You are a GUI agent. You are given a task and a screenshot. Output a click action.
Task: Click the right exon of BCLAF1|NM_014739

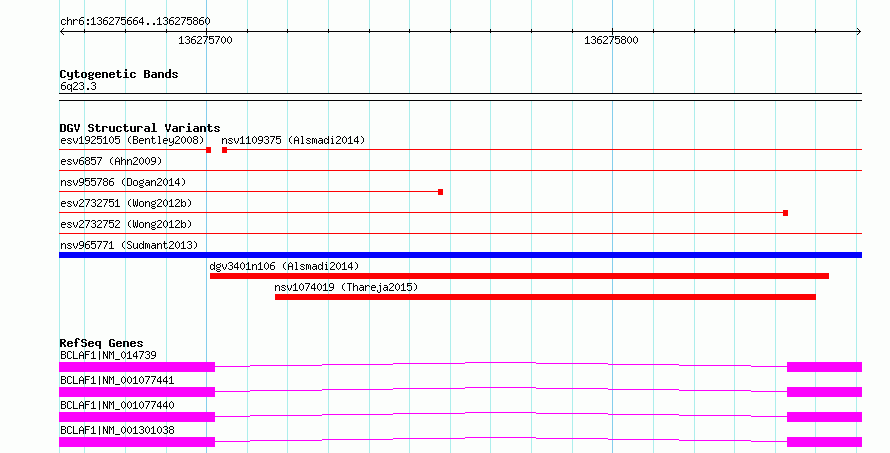pos(824,367)
